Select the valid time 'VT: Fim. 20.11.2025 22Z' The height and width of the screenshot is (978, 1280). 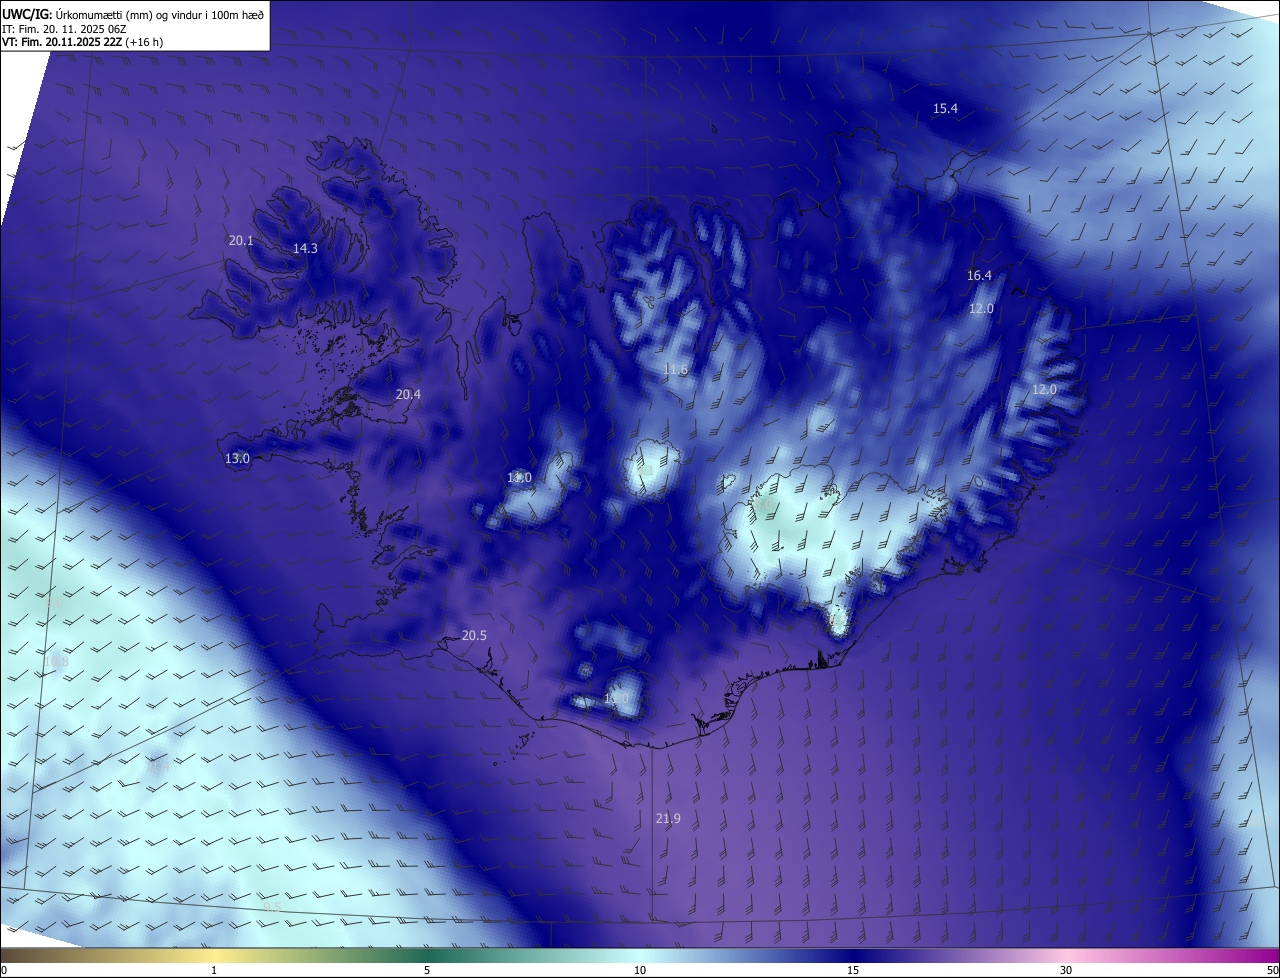[x=62, y=42]
